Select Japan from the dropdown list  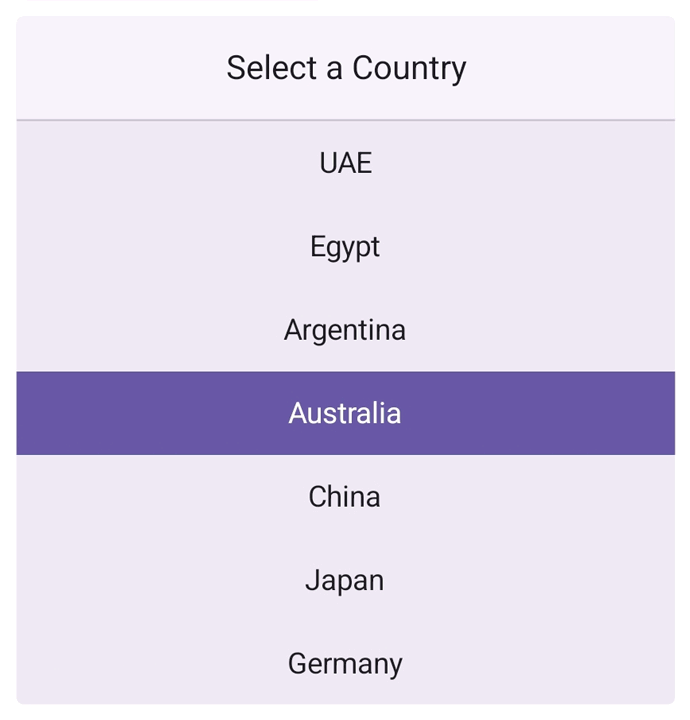pyautogui.click(x=345, y=580)
